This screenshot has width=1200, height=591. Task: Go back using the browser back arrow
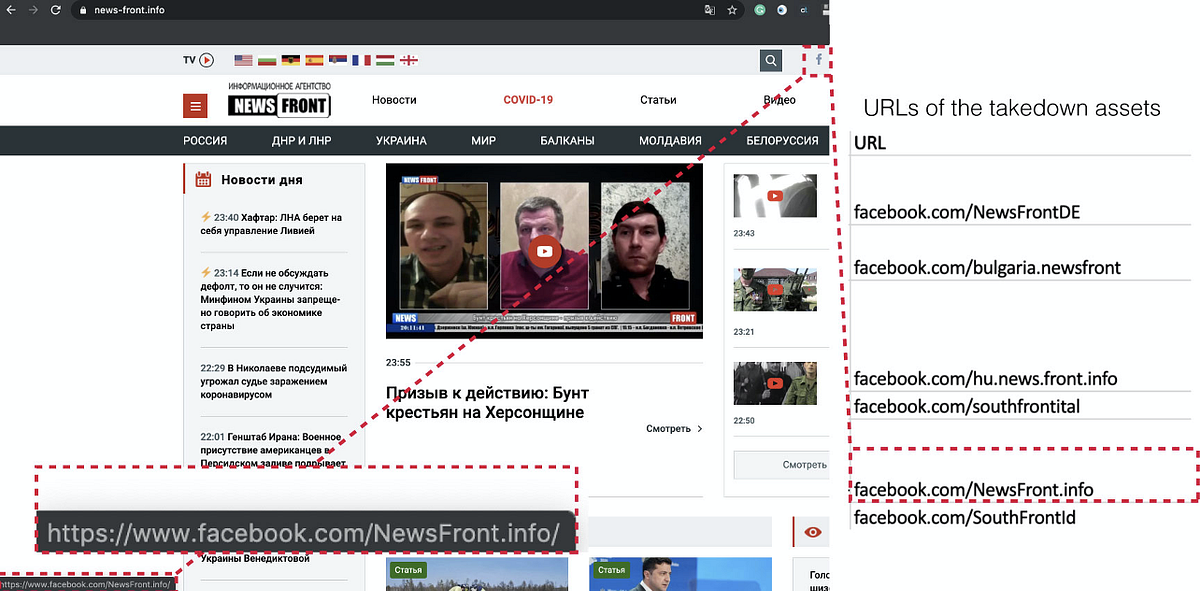[x=11, y=9]
